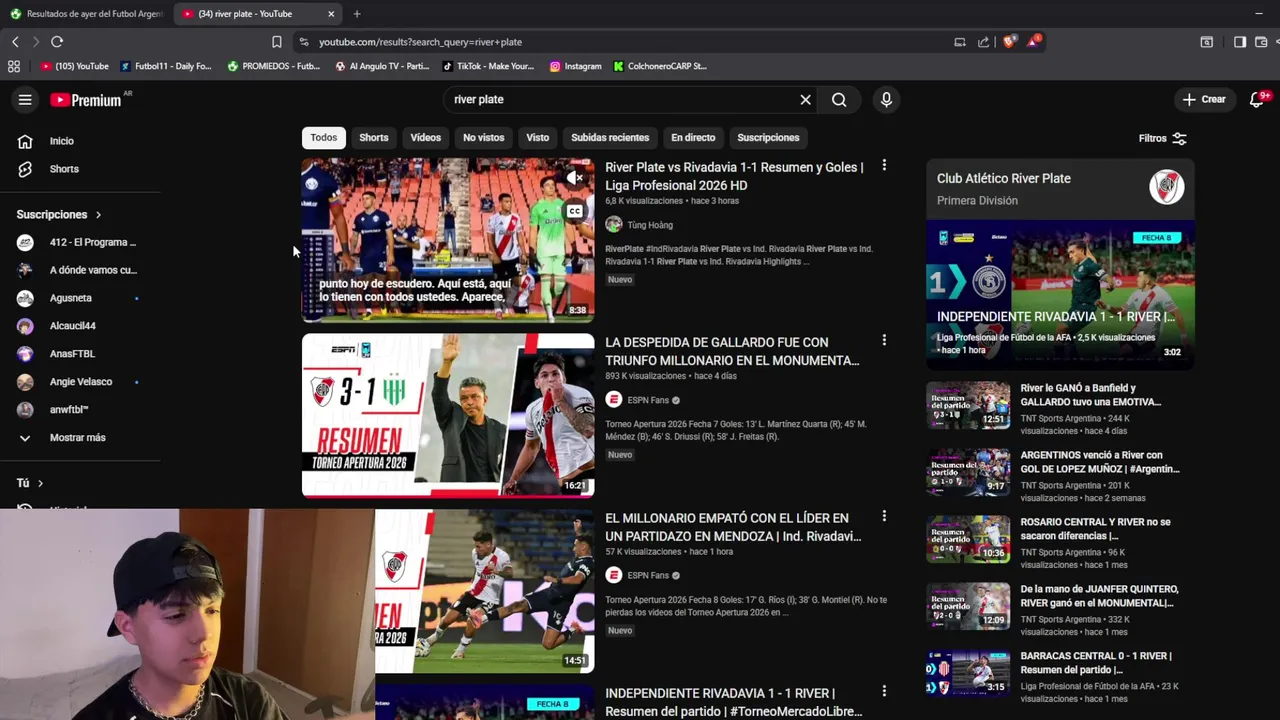Open BARRACAS CENTRAL 0 - 1 RIVER video
Screen dimensions: 1280x720
click(x=1096, y=662)
